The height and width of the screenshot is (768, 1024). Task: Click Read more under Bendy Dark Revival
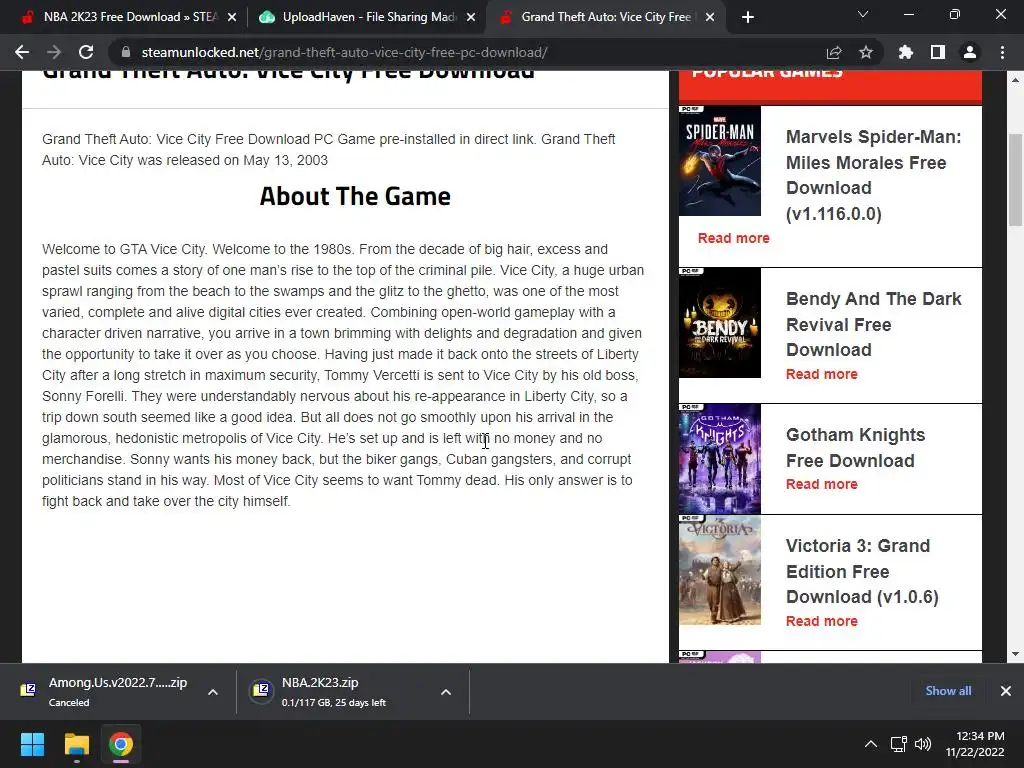tap(822, 374)
